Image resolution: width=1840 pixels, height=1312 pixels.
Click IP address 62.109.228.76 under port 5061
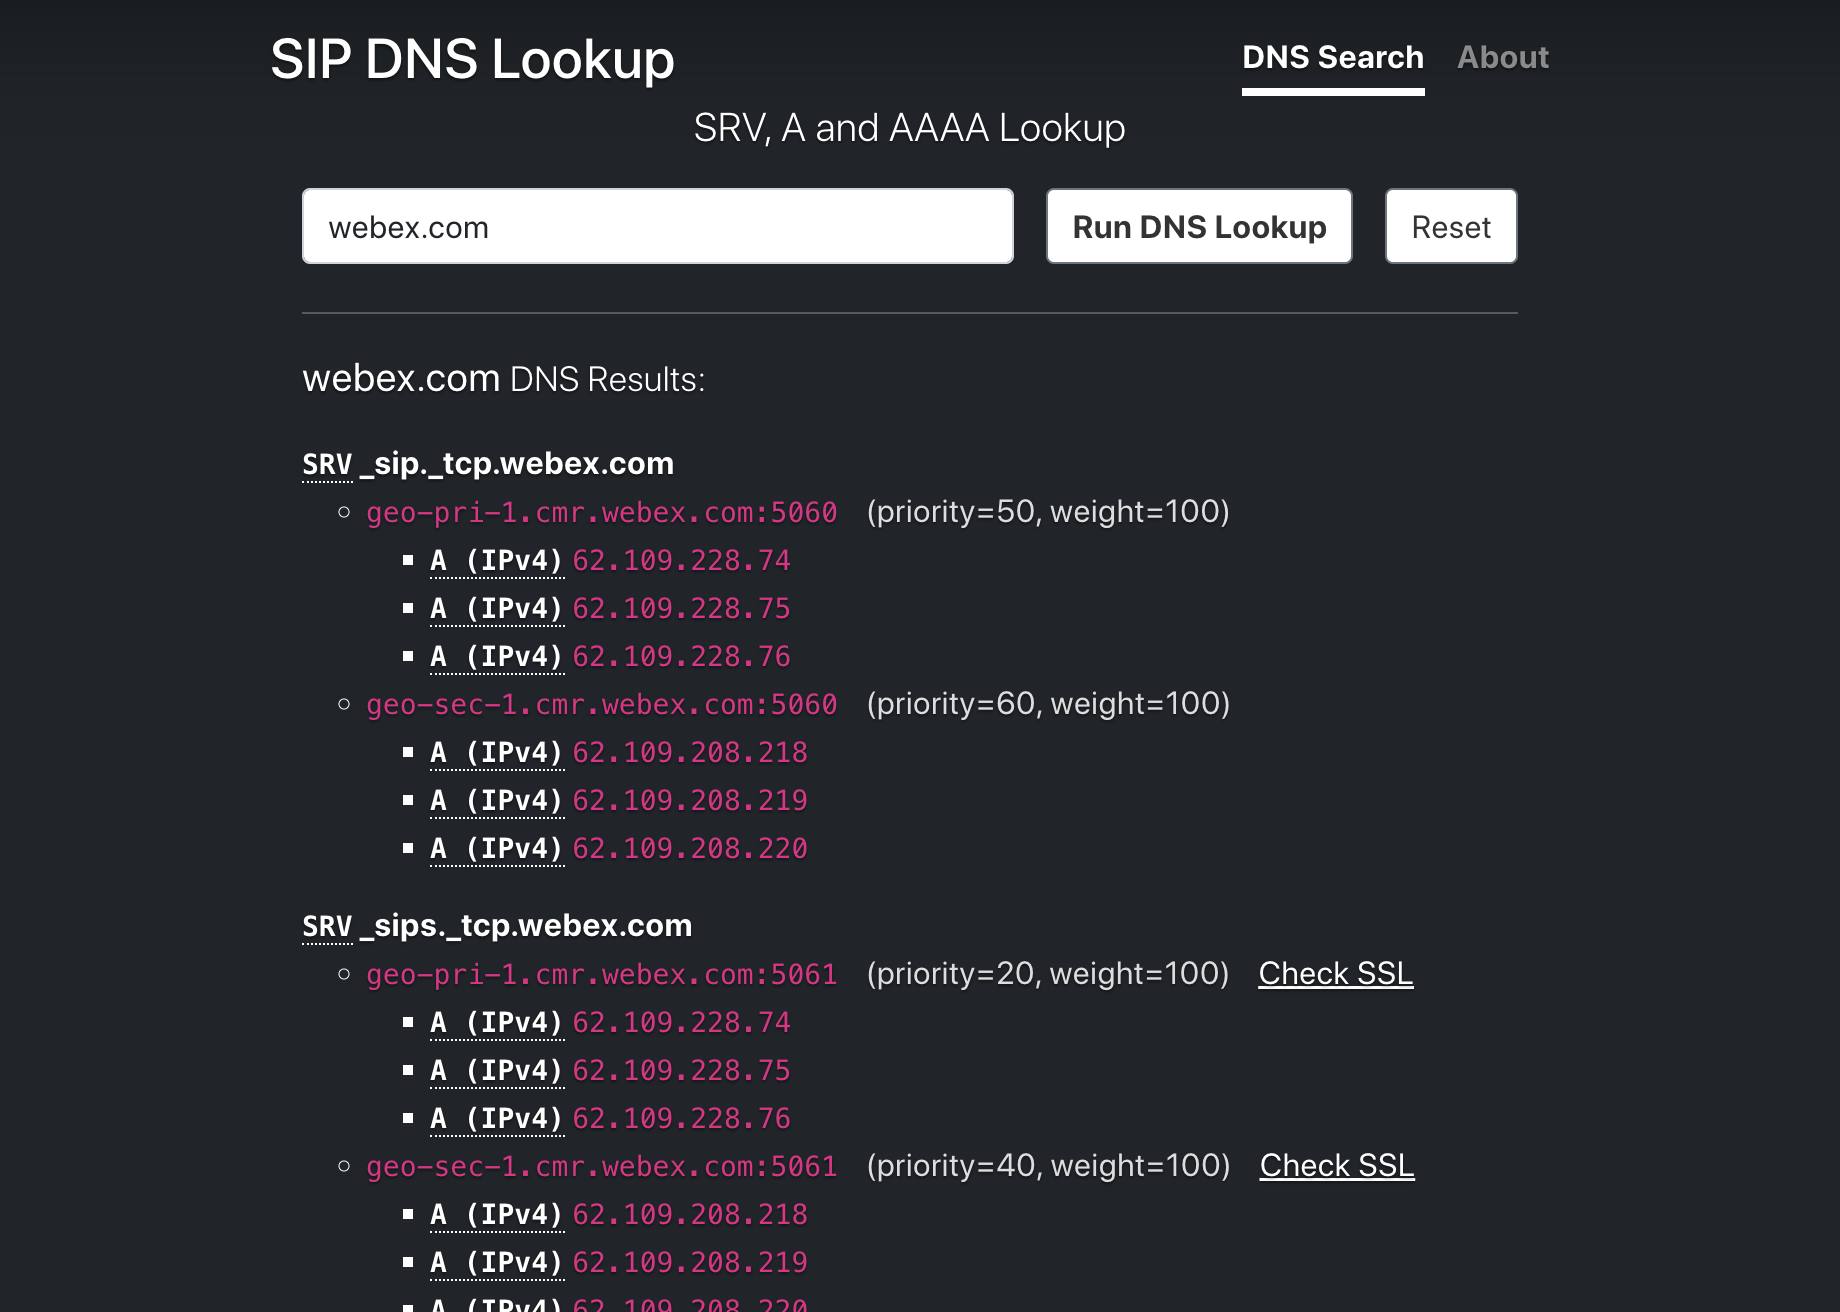click(681, 1119)
